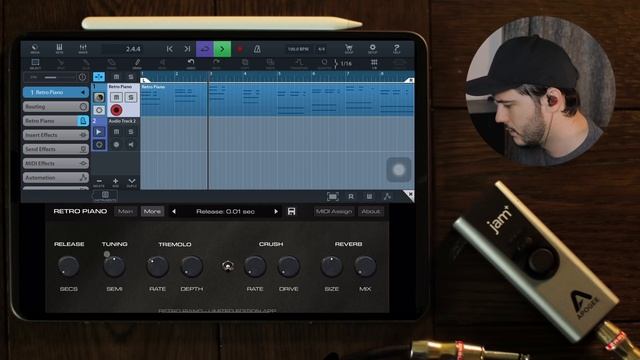
Task: Choose the Glue tool
Action: click(86, 63)
